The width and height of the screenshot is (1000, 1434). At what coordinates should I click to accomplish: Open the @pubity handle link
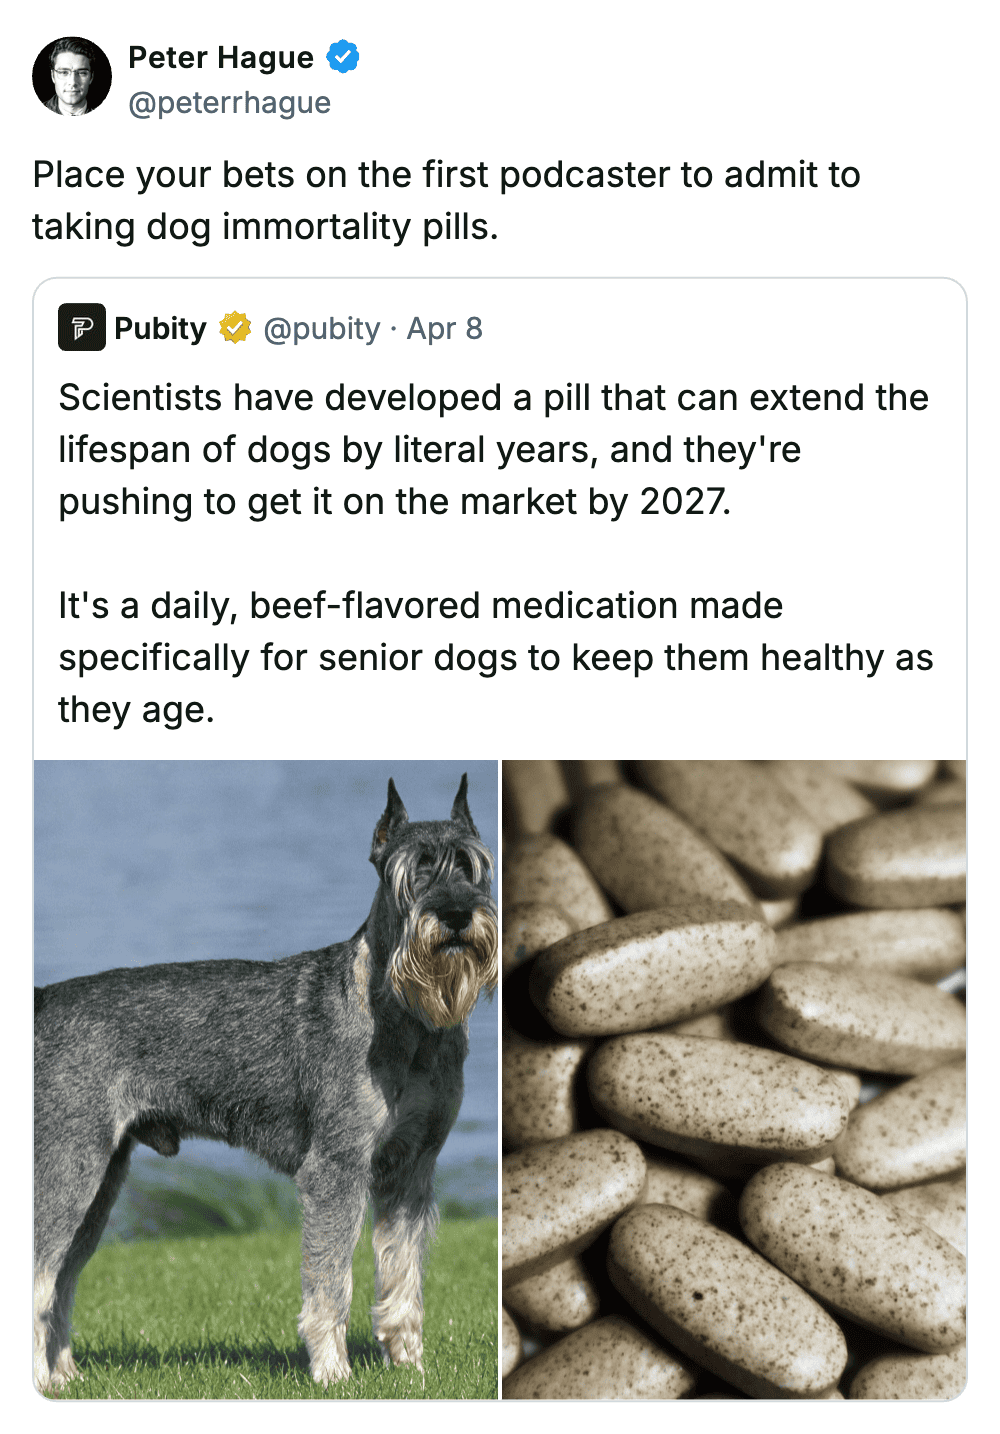322,328
